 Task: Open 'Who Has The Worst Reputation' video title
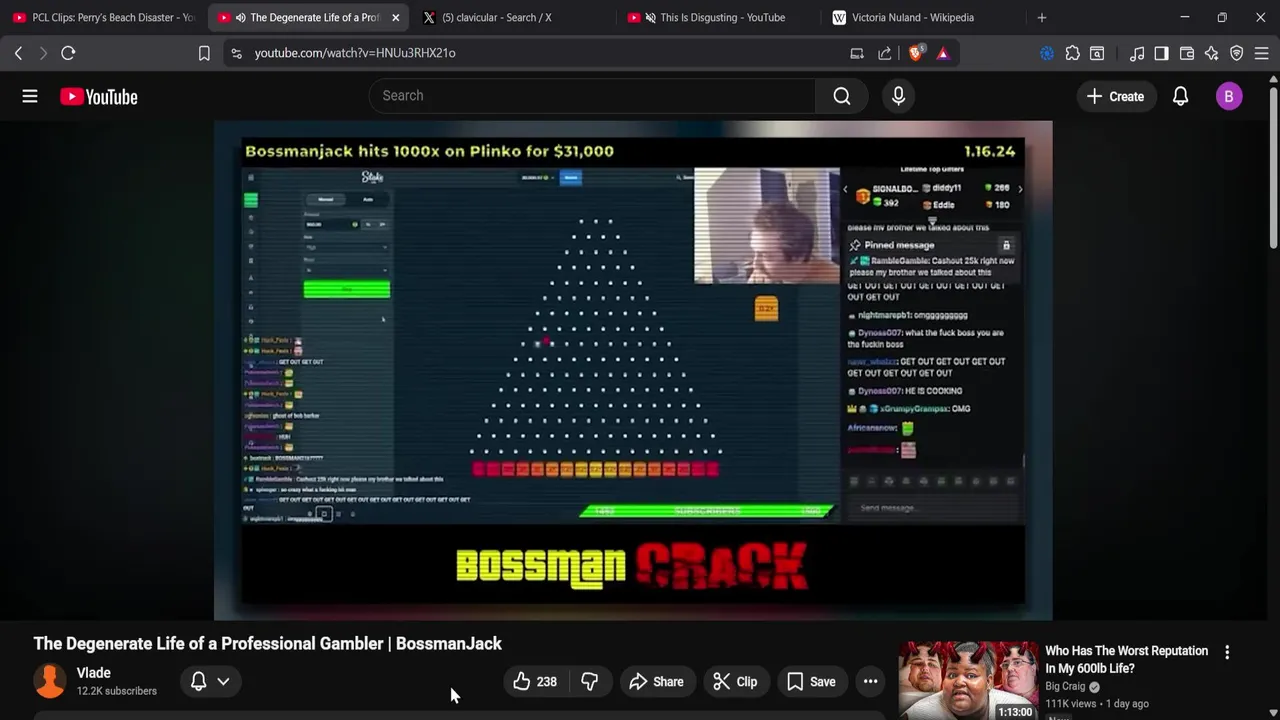pyautogui.click(x=1126, y=659)
